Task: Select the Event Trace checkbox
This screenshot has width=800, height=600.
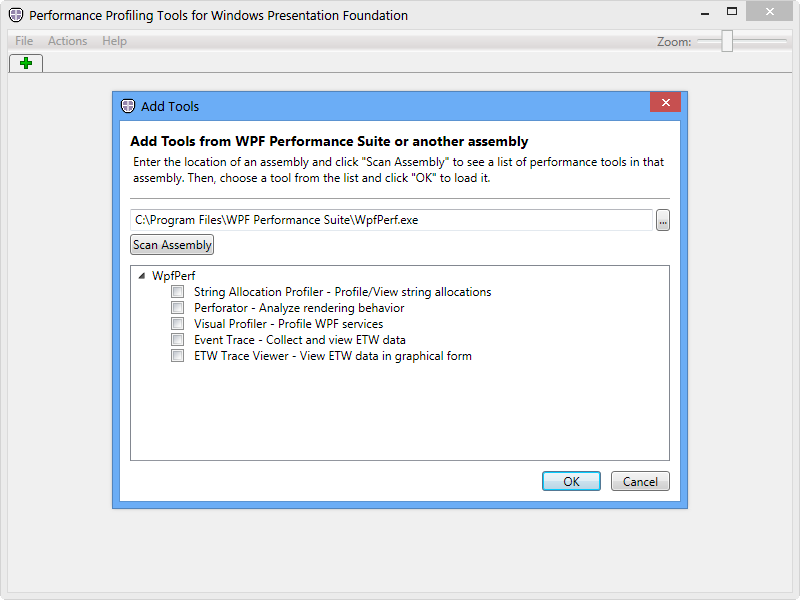Action: pos(178,340)
